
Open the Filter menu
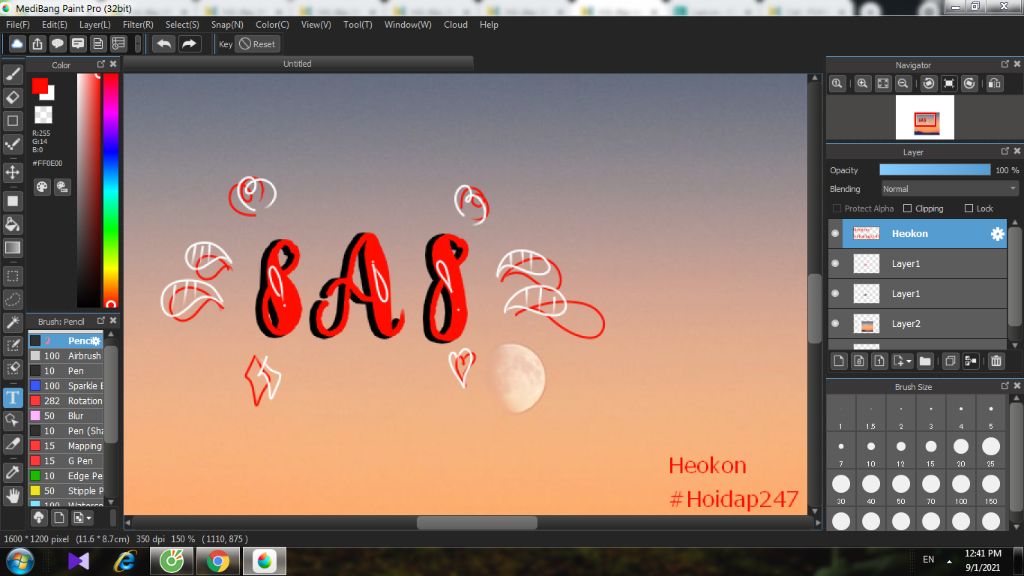(138, 25)
